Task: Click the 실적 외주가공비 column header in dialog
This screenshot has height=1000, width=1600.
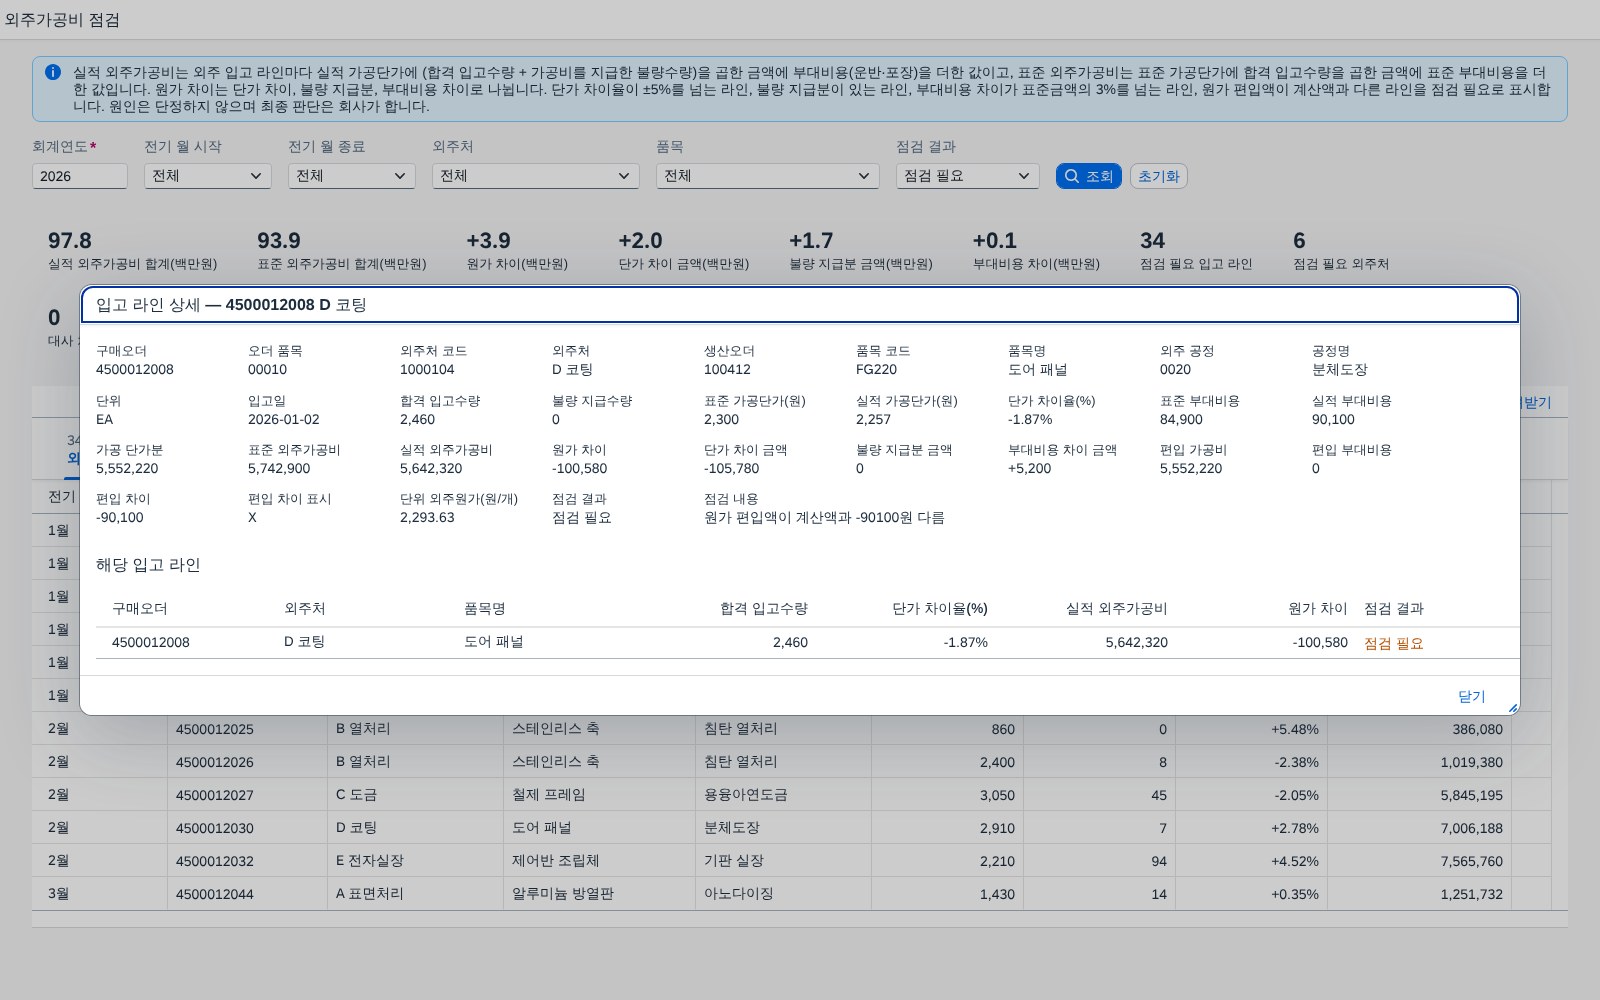Action: (x=1117, y=608)
